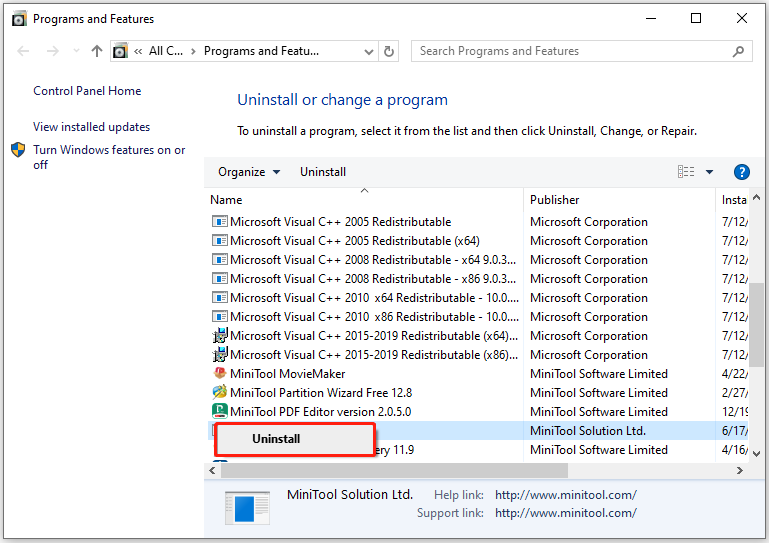The width and height of the screenshot is (769, 543).
Task: Click install date 2/27 of Partition Wizard
Action: pyautogui.click(x=734, y=393)
